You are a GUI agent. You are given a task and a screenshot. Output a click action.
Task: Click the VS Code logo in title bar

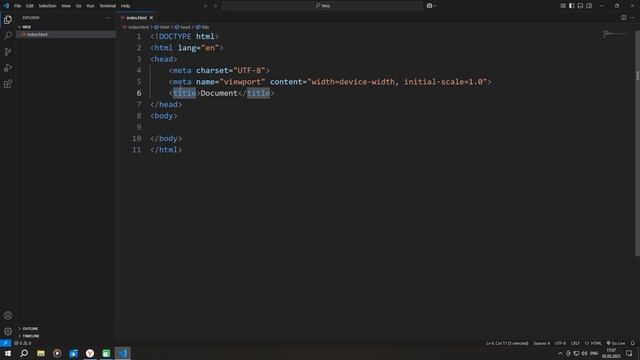click(x=6, y=6)
